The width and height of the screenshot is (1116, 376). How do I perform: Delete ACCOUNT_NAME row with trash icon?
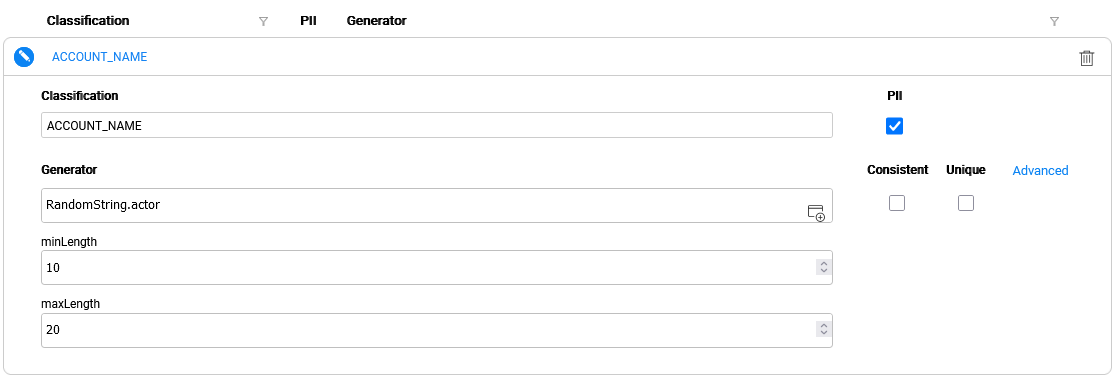[1086, 58]
